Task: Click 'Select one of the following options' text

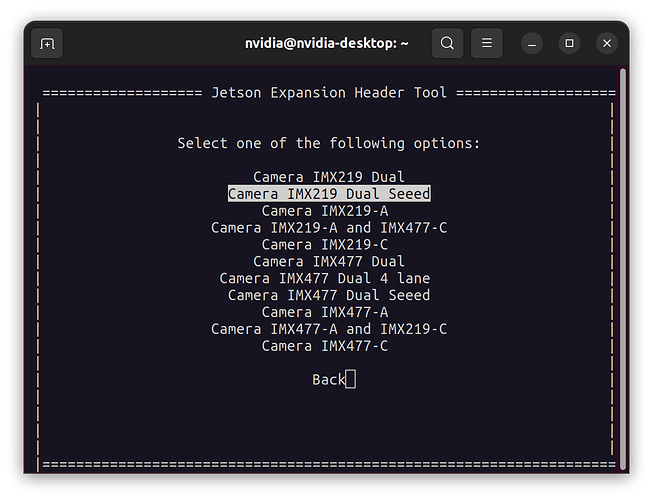Action: (x=328, y=144)
